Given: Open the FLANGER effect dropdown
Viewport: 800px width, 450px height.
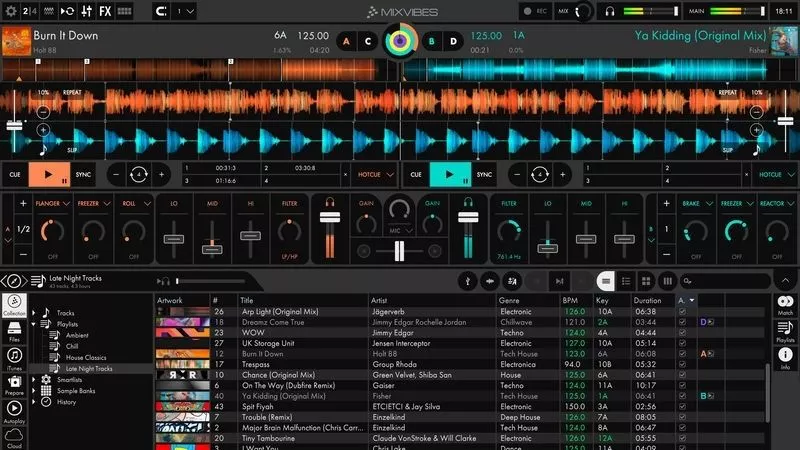Looking at the screenshot, I should click(52, 204).
